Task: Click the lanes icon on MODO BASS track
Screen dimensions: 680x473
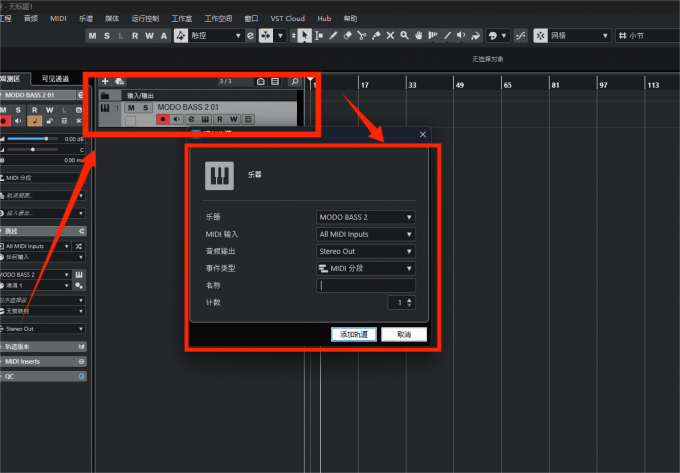Action: [x=248, y=119]
